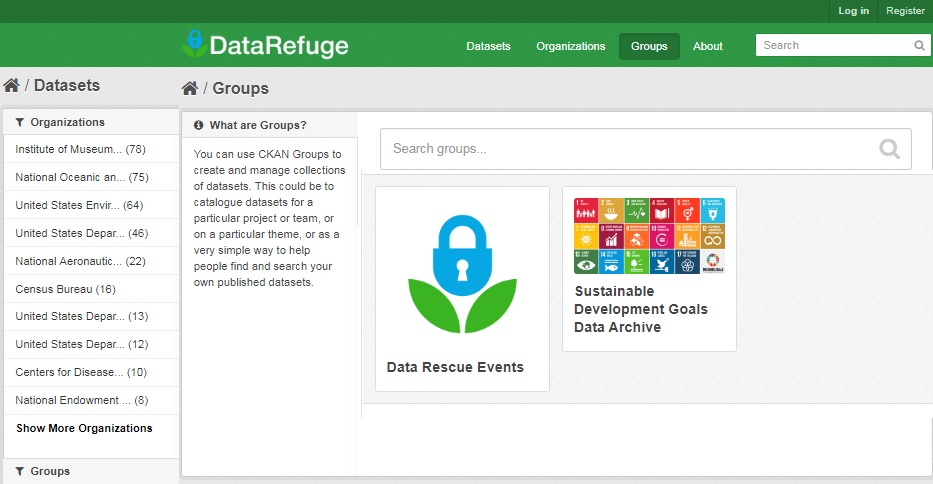This screenshot has height=484, width=933.
Task: Click the DataRefuge site name text
Action: point(278,45)
